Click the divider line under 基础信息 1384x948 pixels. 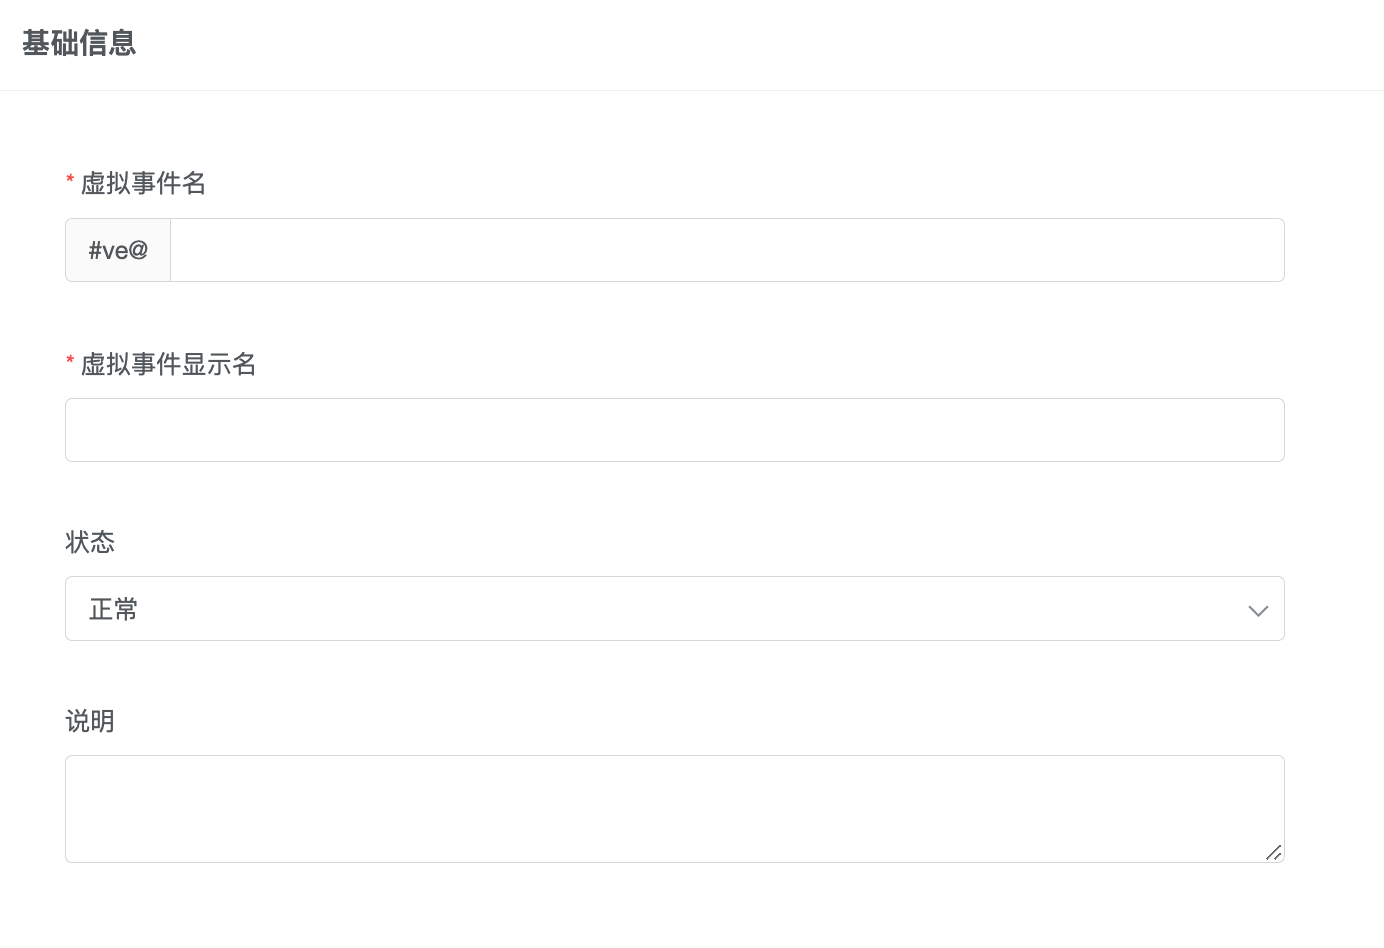pyautogui.click(x=692, y=91)
